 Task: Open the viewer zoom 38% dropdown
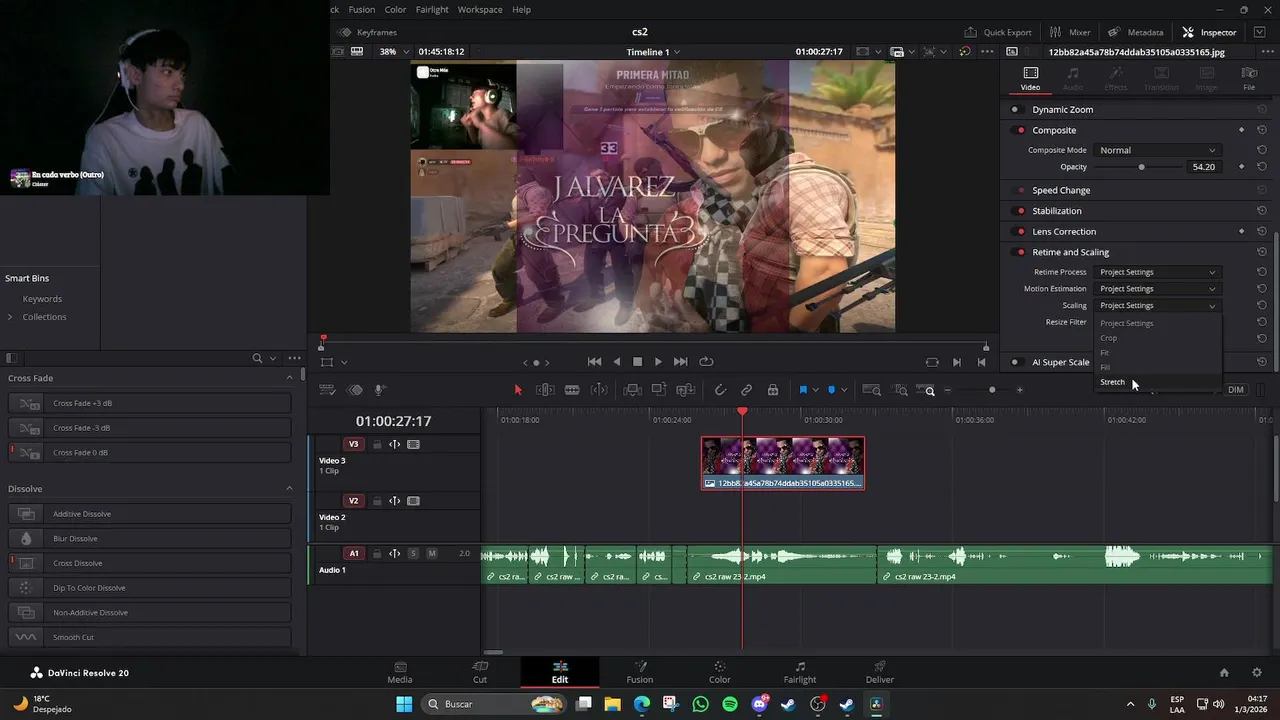click(x=395, y=51)
